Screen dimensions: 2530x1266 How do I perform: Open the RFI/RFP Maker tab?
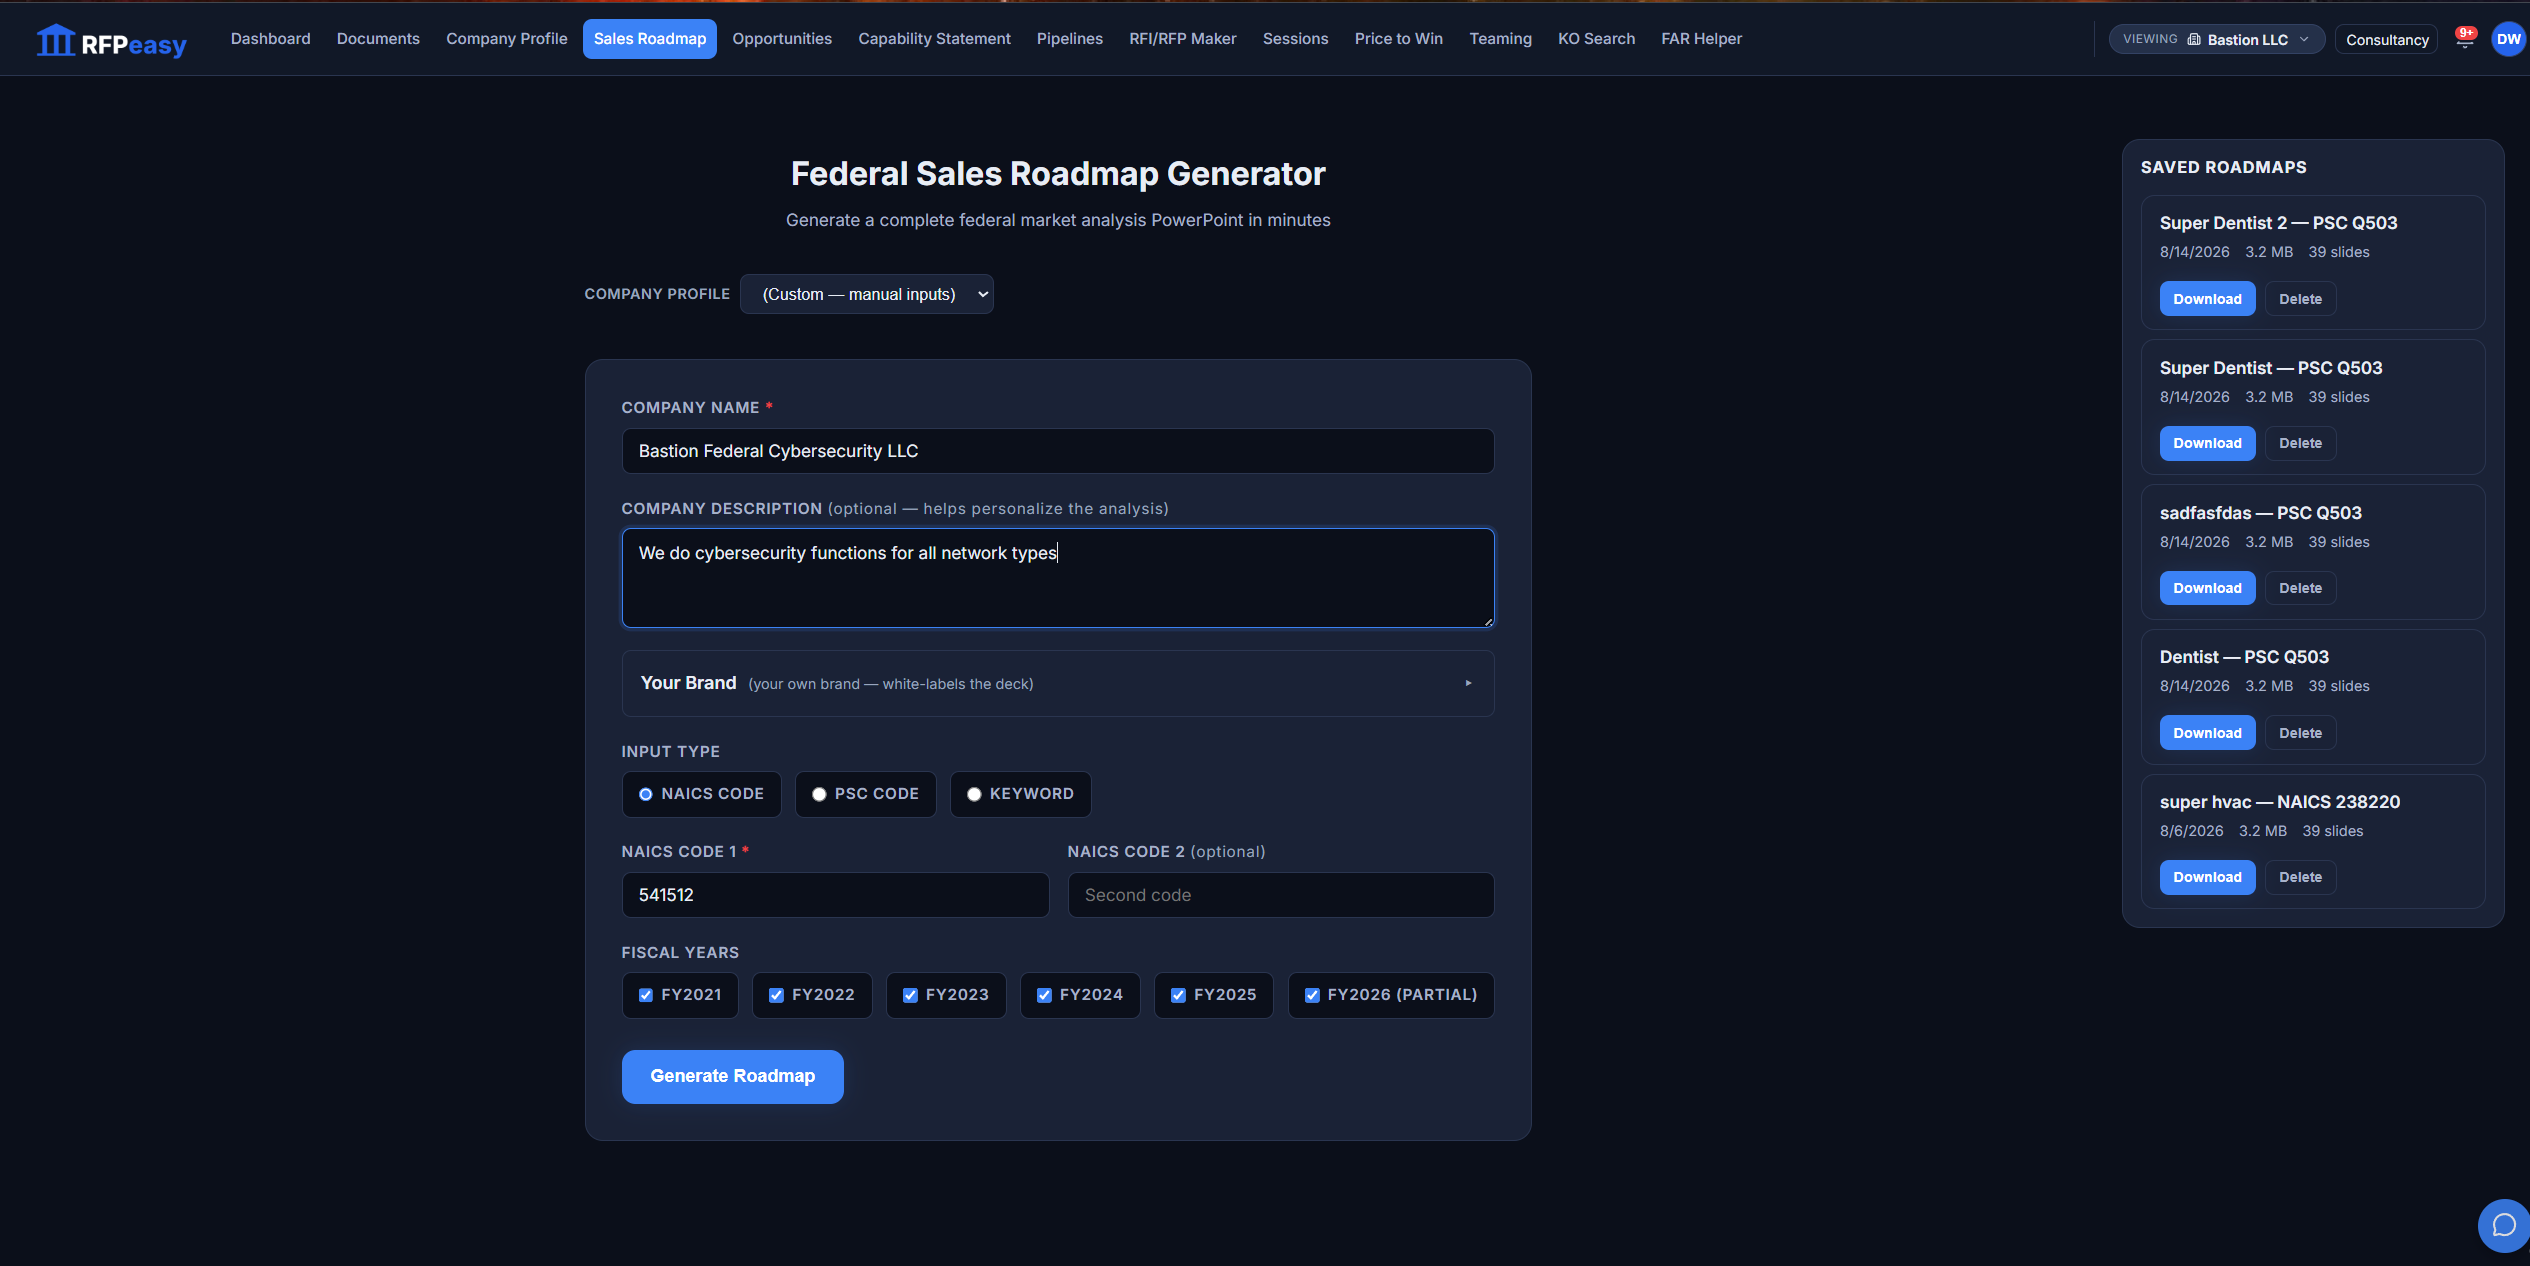(x=1183, y=39)
